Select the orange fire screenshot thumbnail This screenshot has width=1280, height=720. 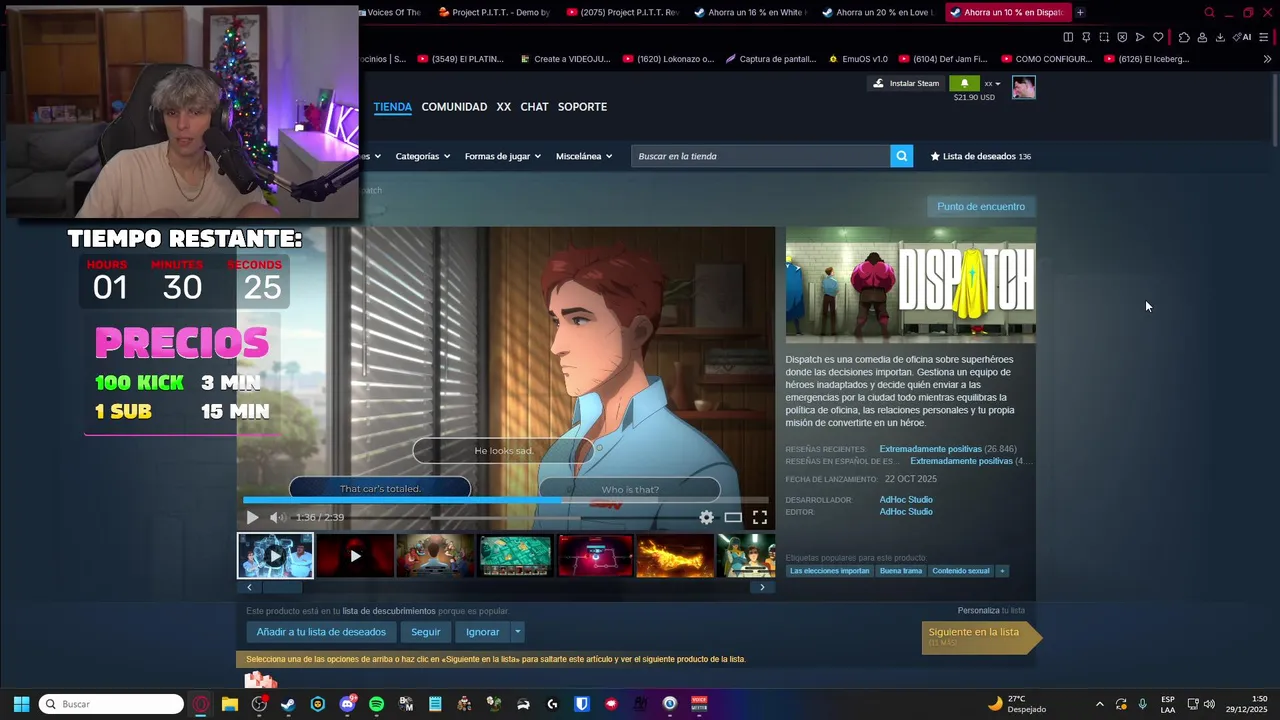pos(675,556)
